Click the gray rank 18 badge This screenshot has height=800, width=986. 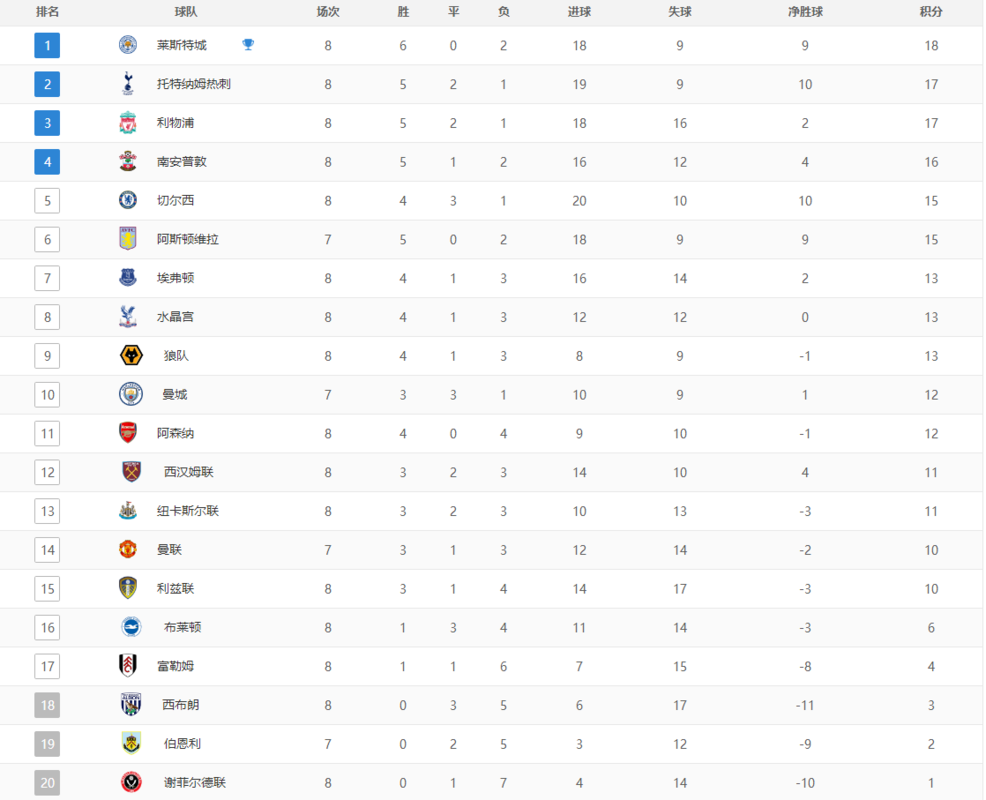point(47,705)
